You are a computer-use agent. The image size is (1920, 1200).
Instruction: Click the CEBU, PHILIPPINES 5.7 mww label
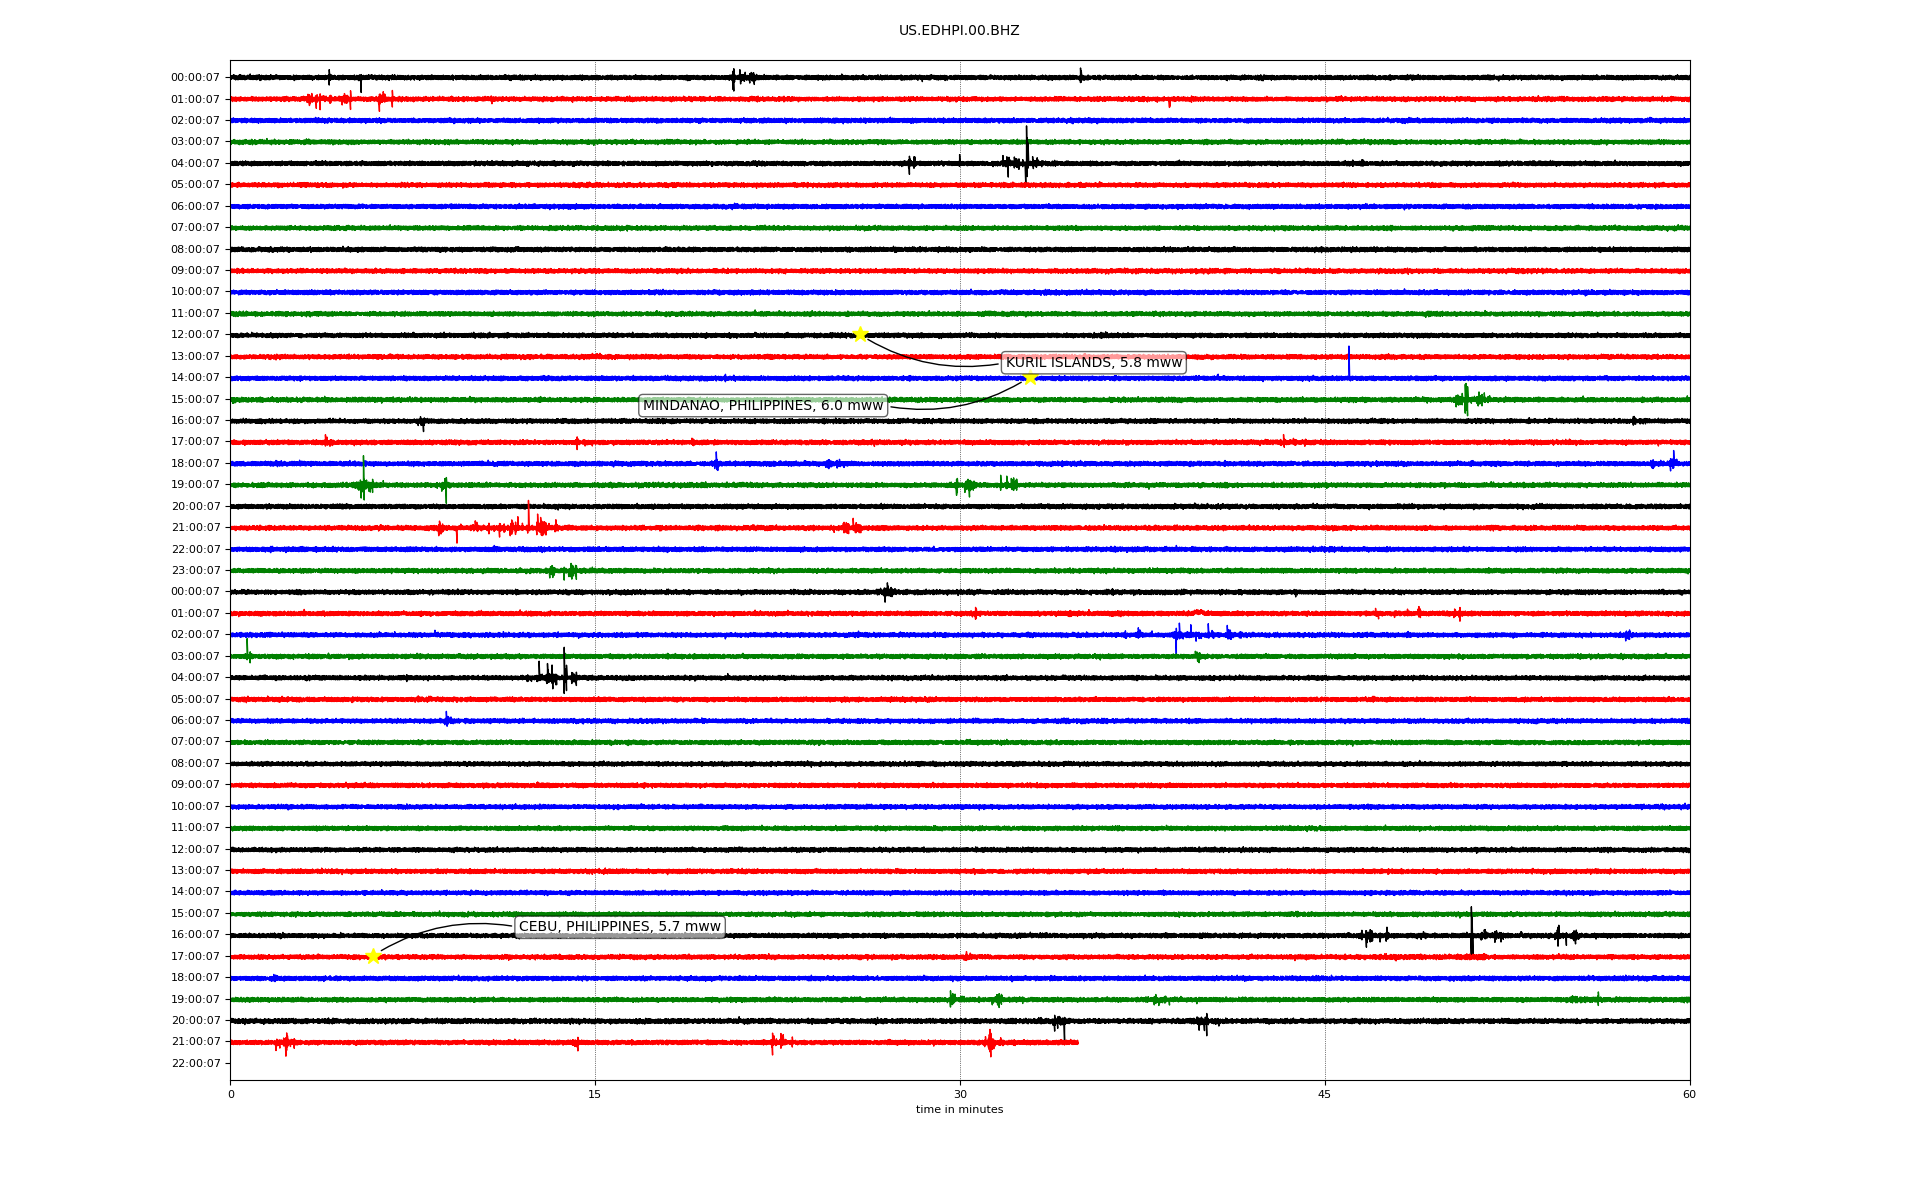point(619,926)
